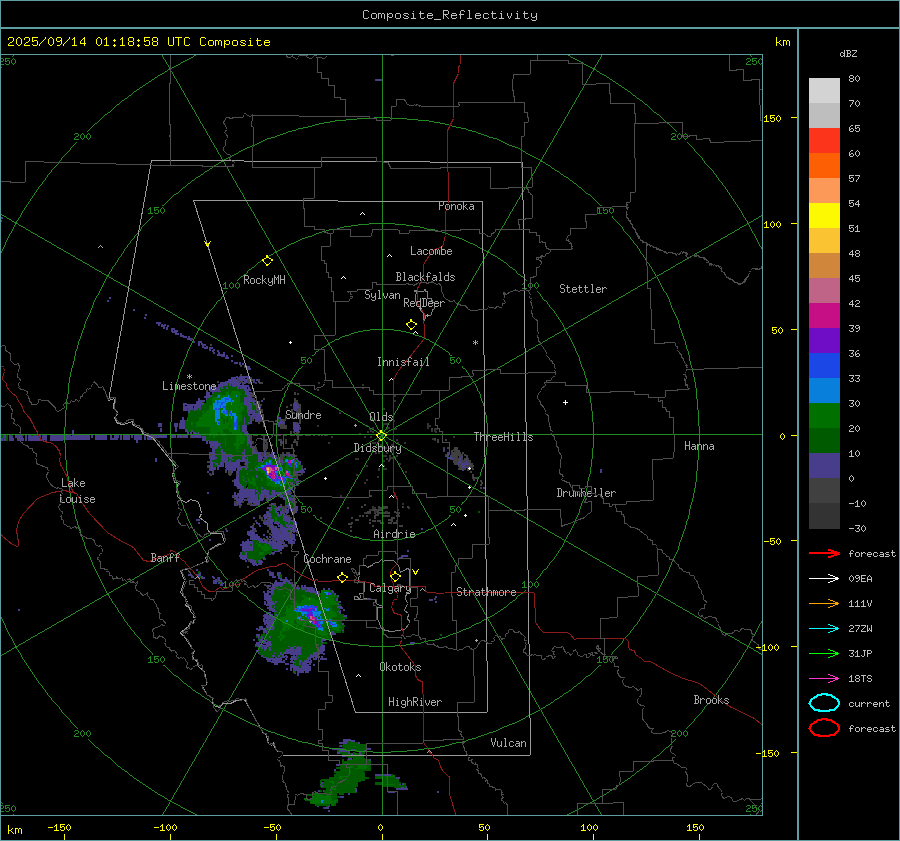900x841 pixels.
Task: Click the green 31JP arrow in legend
Action: (824, 653)
